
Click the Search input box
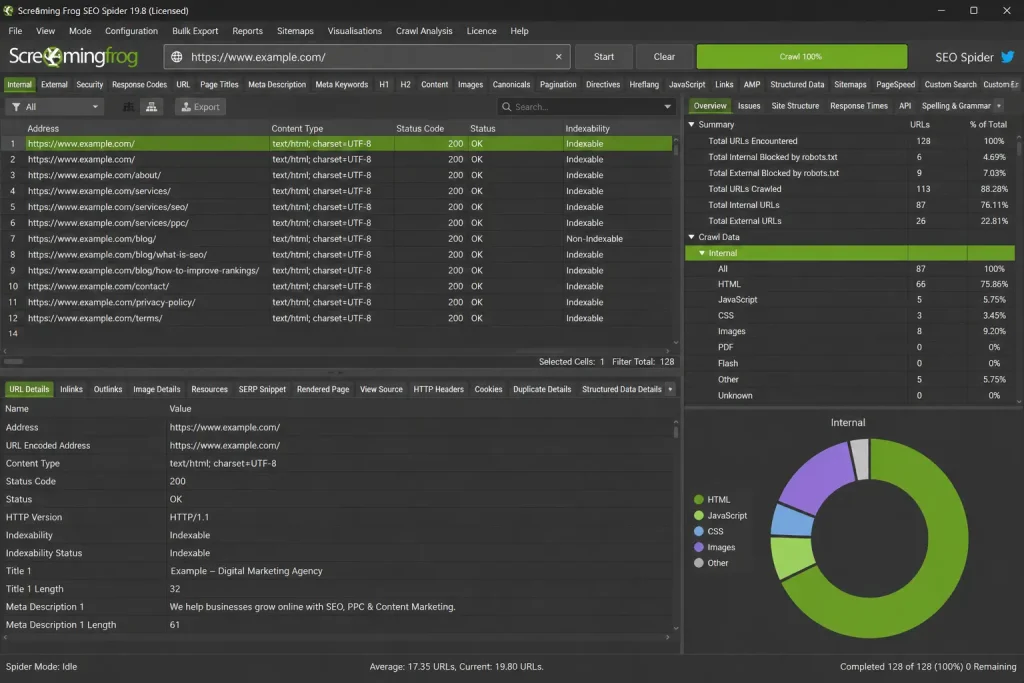(586, 106)
